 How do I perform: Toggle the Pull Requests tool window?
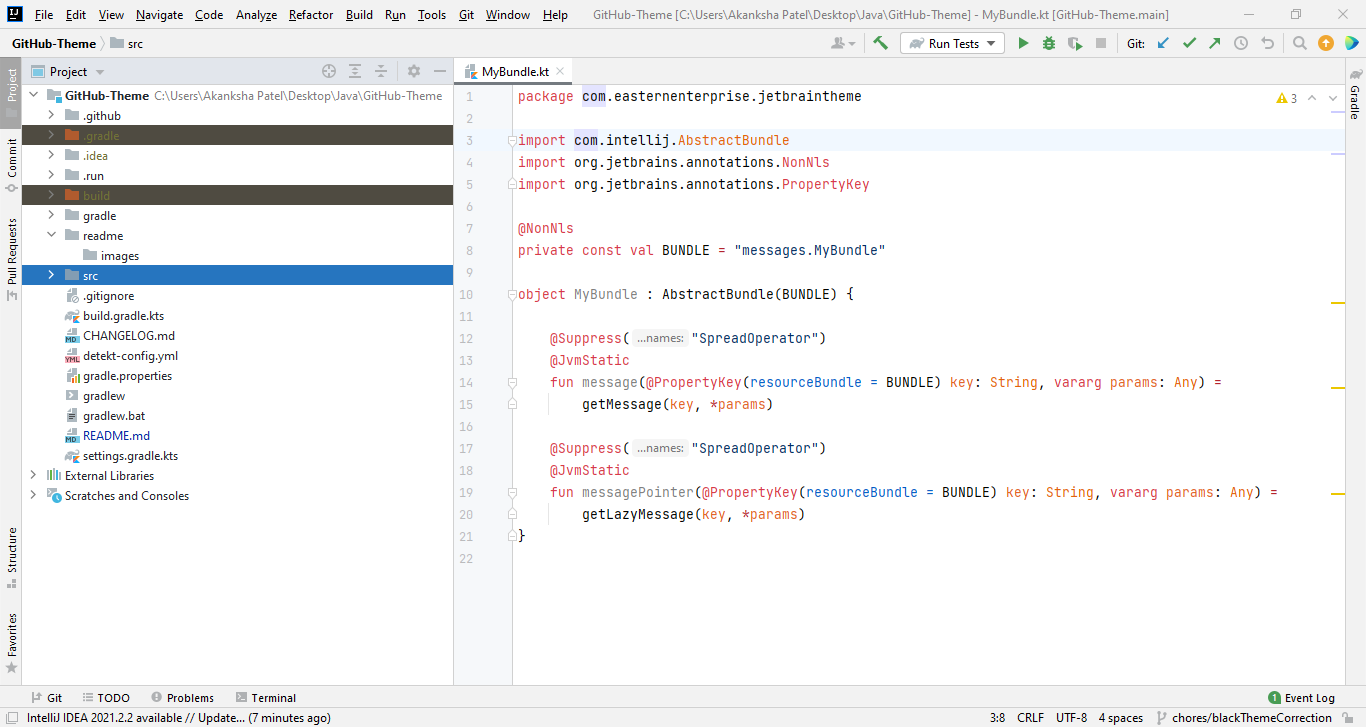(x=11, y=259)
